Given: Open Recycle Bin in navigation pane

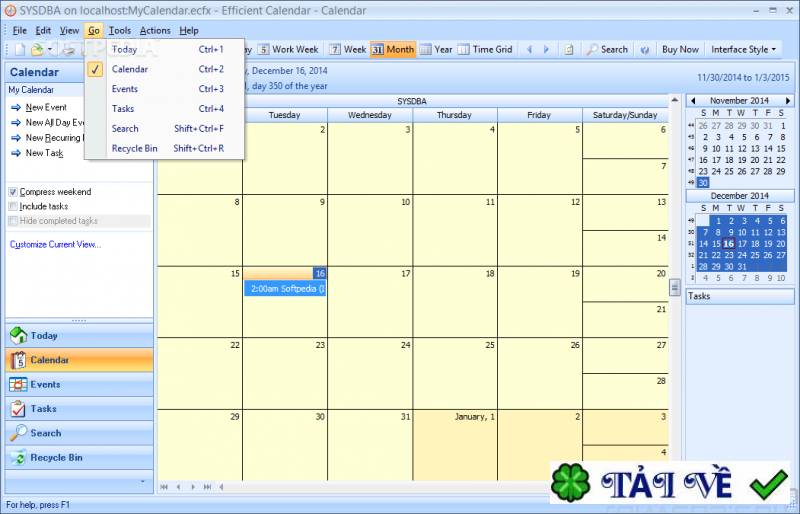Looking at the screenshot, I should coord(79,458).
